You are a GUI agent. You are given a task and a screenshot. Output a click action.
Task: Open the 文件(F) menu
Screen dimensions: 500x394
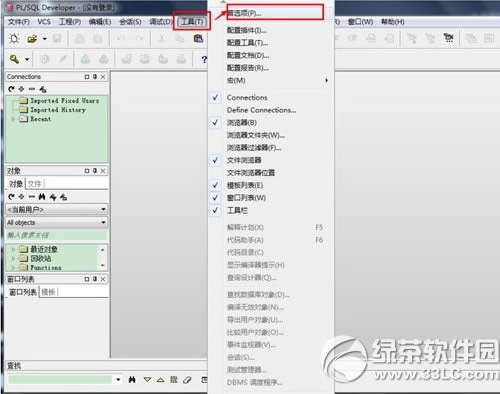tap(19, 22)
